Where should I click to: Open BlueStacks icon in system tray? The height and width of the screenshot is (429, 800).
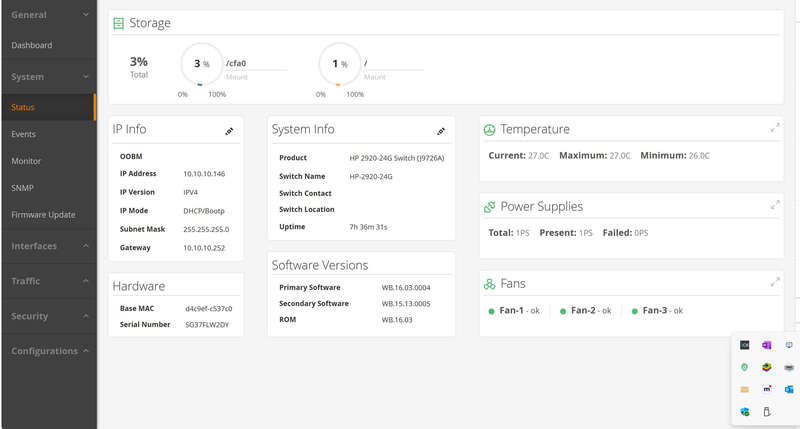click(766, 367)
